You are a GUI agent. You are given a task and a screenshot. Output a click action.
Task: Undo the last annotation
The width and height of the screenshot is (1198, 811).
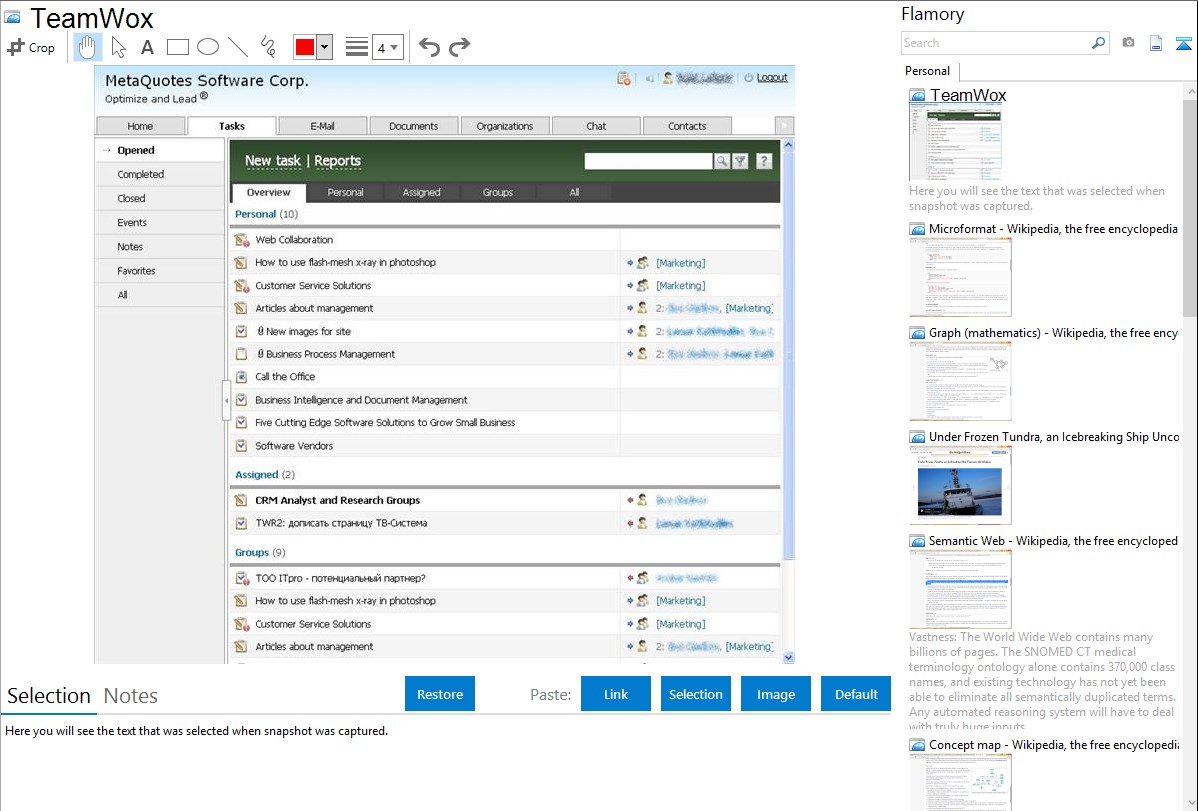pos(429,47)
